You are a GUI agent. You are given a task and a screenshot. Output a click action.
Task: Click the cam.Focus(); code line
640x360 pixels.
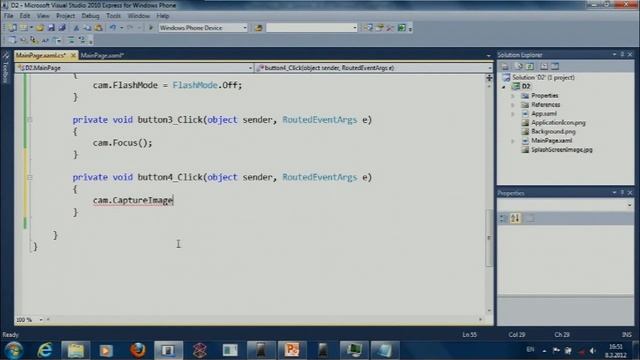tap(122, 143)
